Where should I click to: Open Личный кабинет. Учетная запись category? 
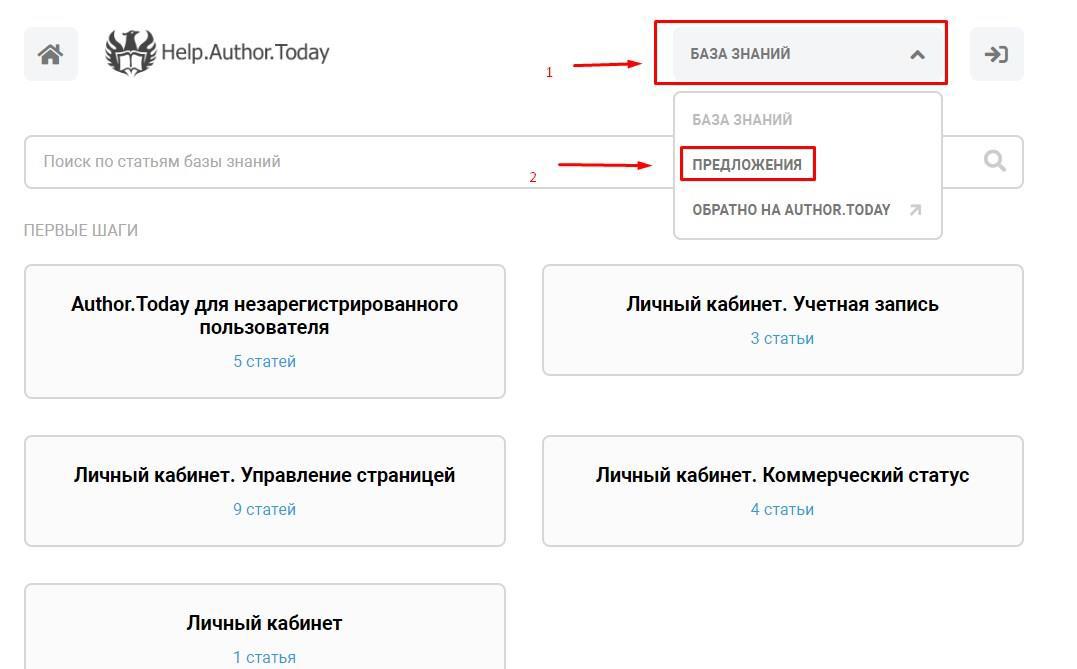(x=782, y=304)
